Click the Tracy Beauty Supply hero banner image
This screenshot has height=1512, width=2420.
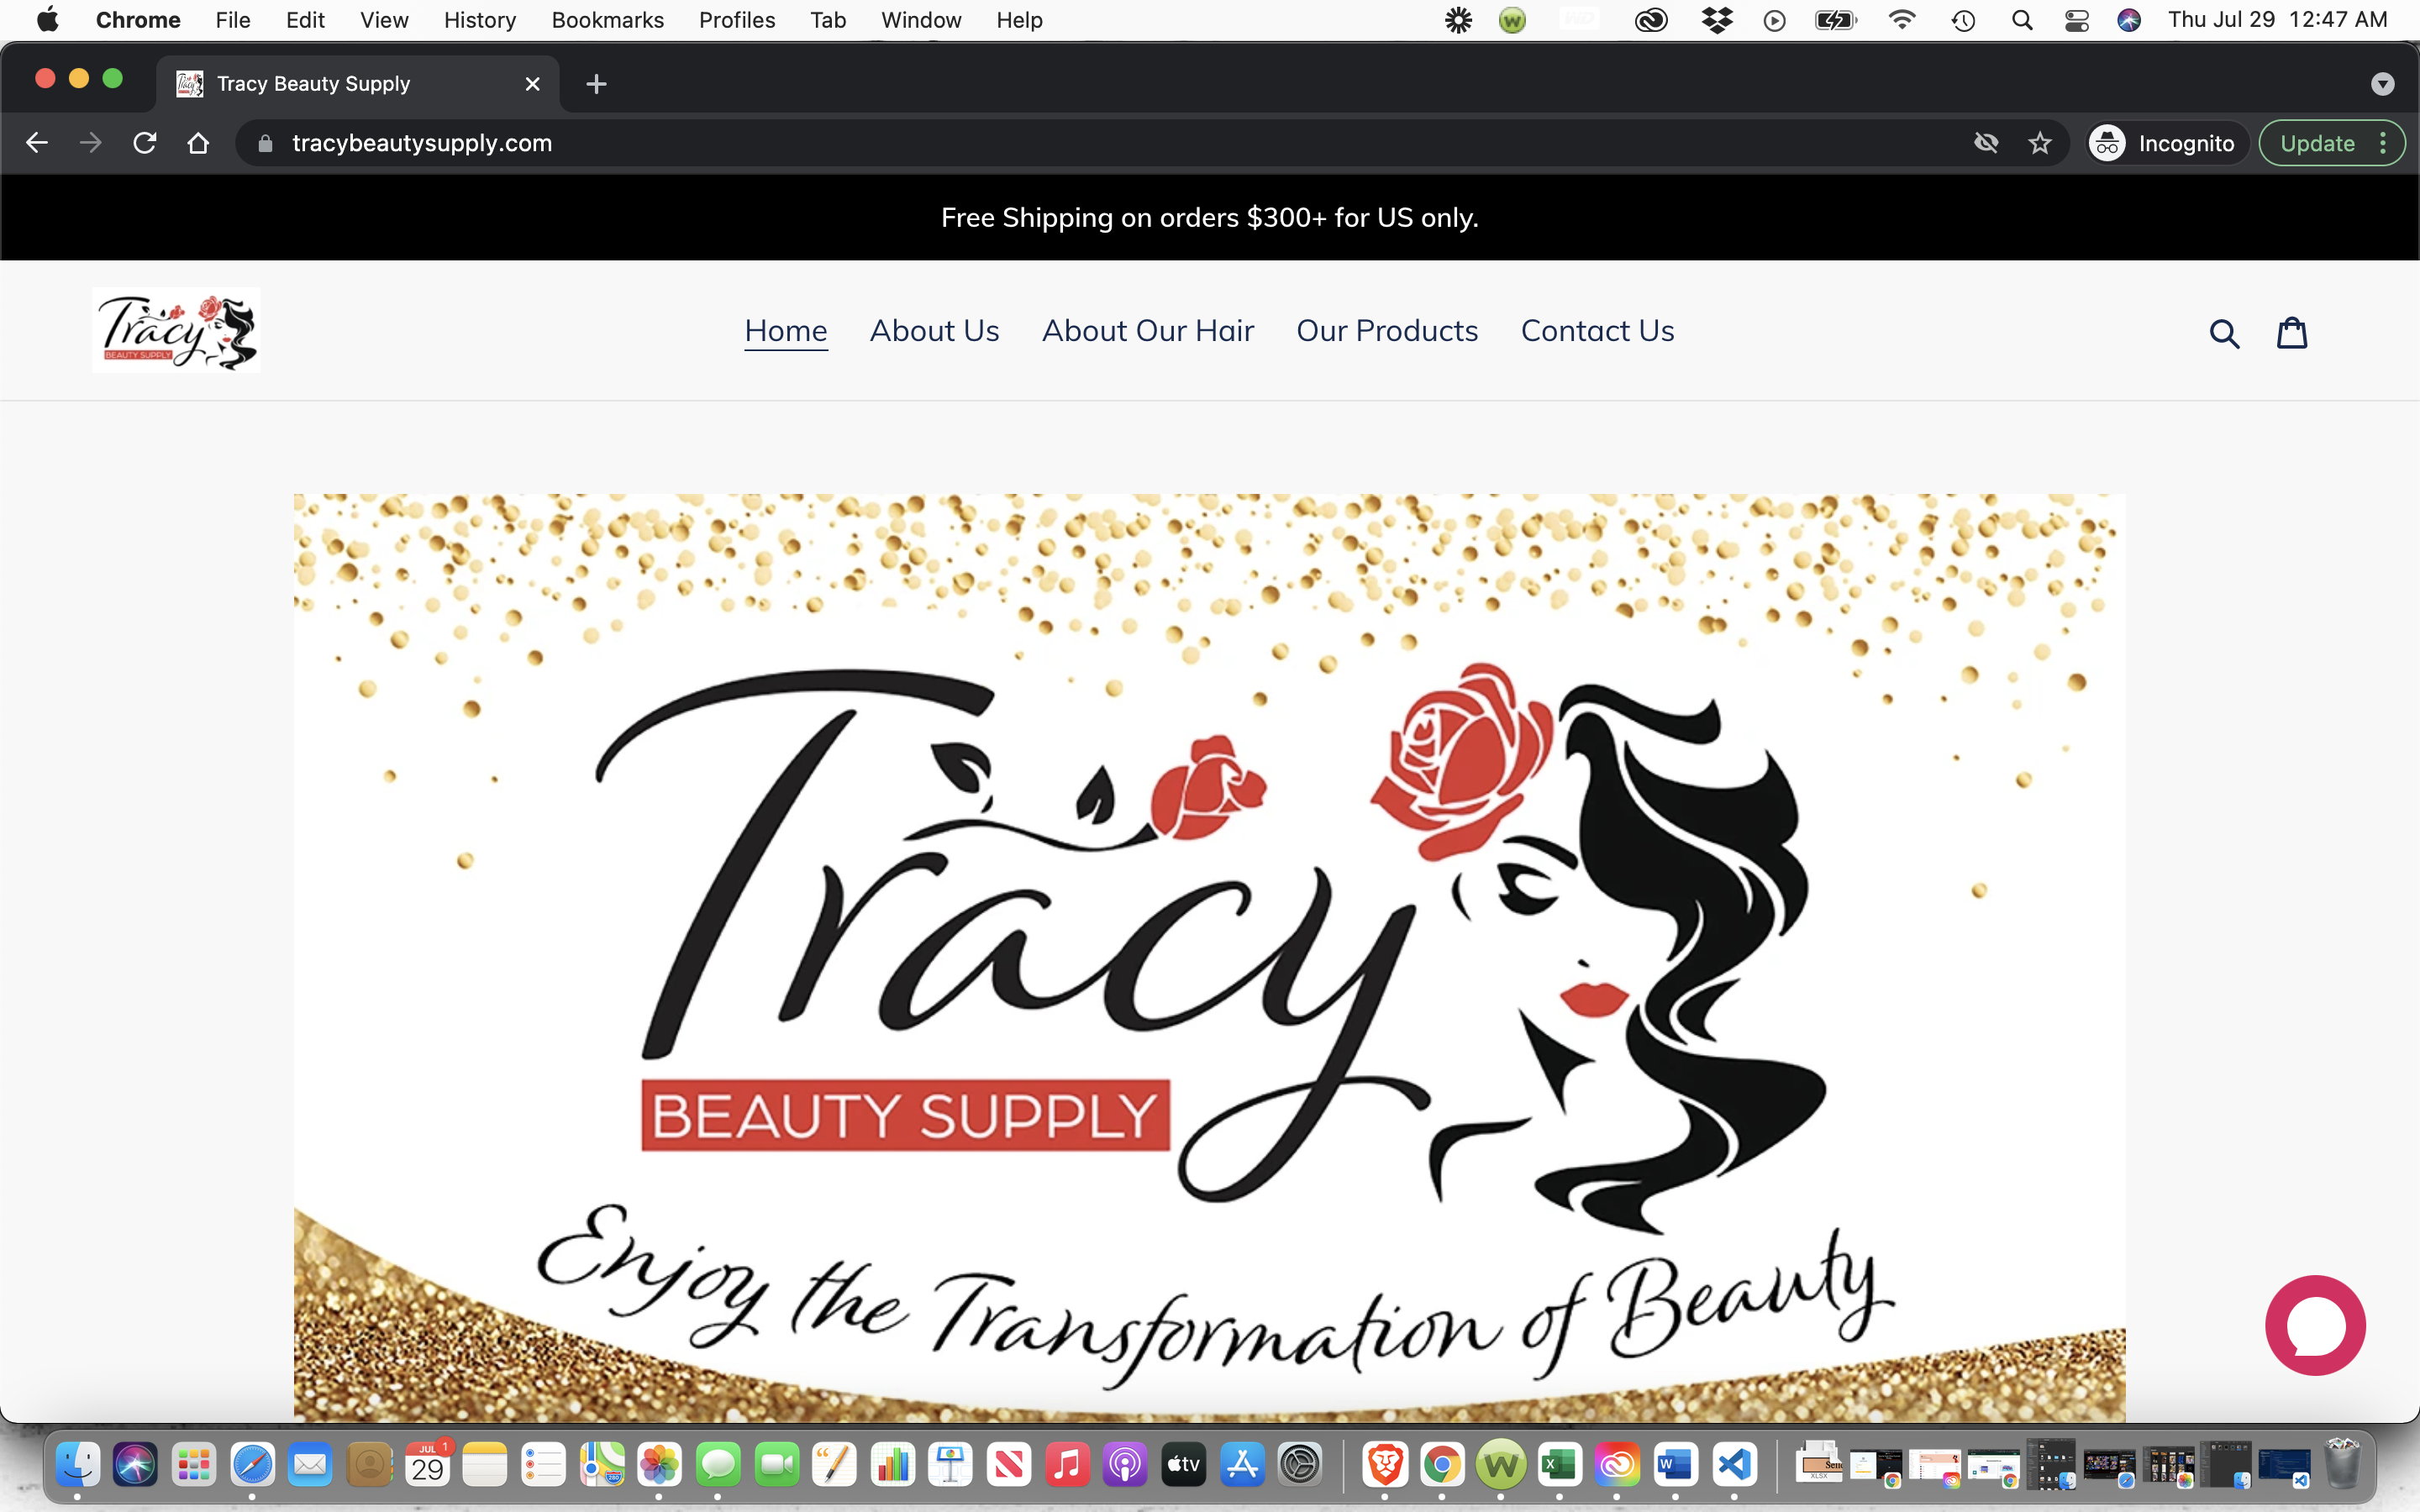[1209, 957]
